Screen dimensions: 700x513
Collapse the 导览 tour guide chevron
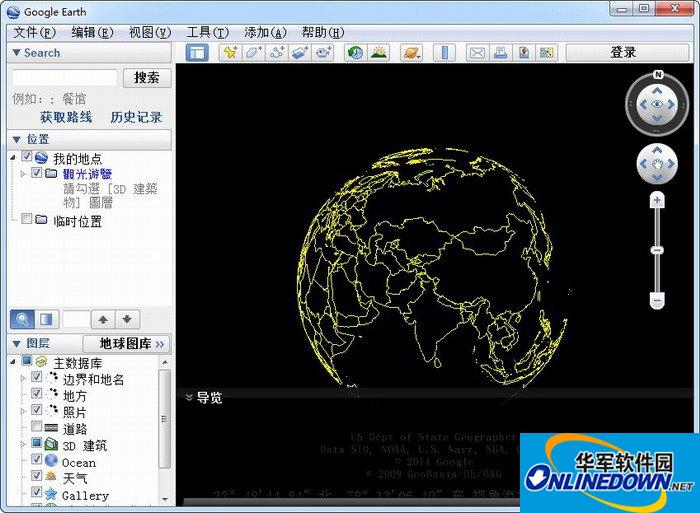[189, 397]
